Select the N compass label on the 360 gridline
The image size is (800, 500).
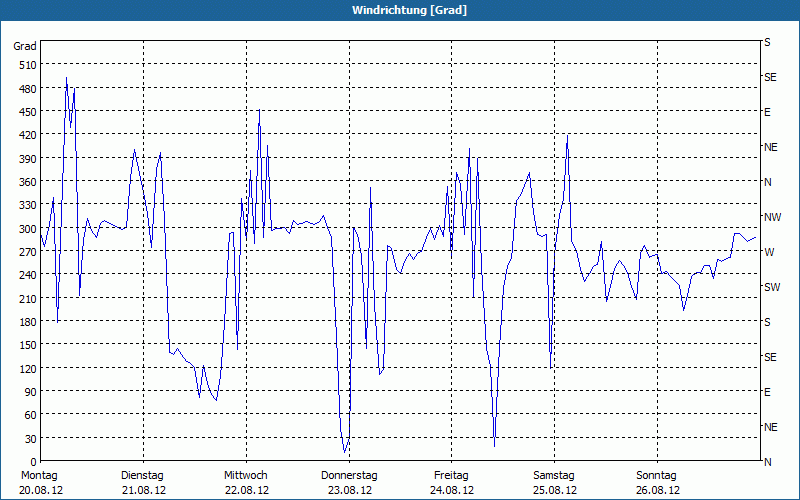pos(768,182)
